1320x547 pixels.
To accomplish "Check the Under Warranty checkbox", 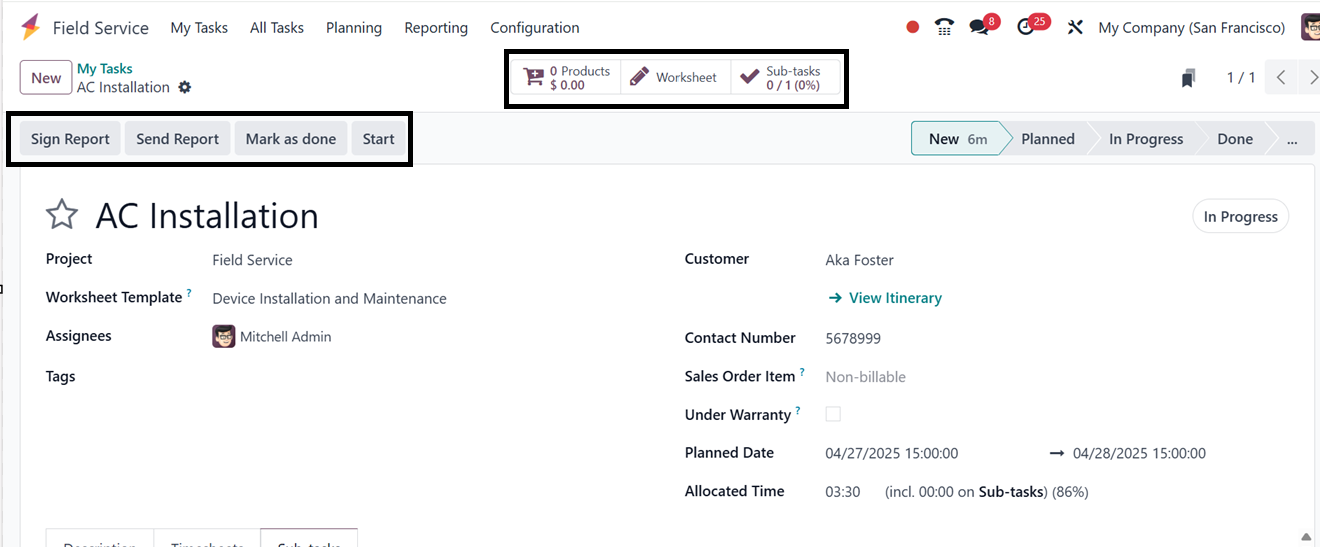I will point(833,414).
